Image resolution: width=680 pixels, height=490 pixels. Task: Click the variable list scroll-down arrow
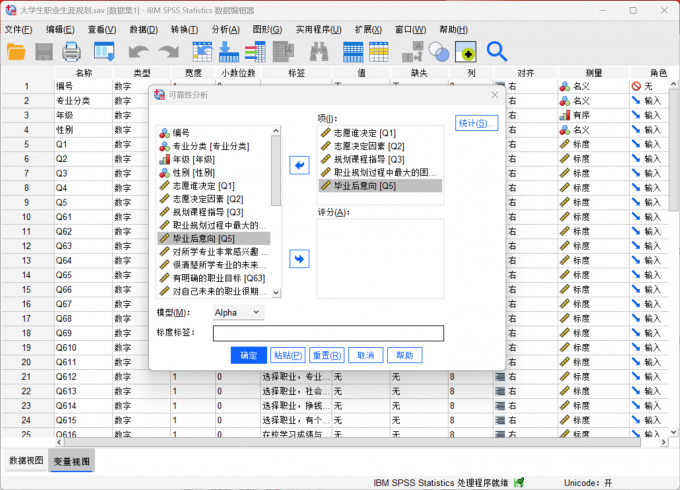click(x=276, y=293)
